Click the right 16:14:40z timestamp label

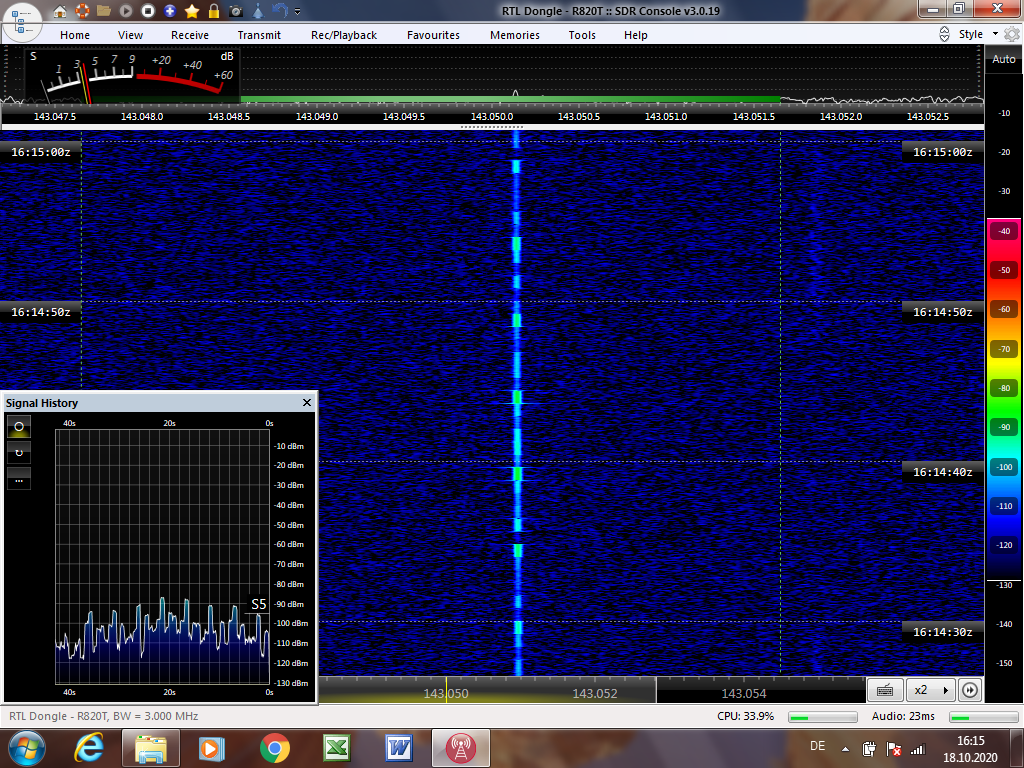coord(942,472)
